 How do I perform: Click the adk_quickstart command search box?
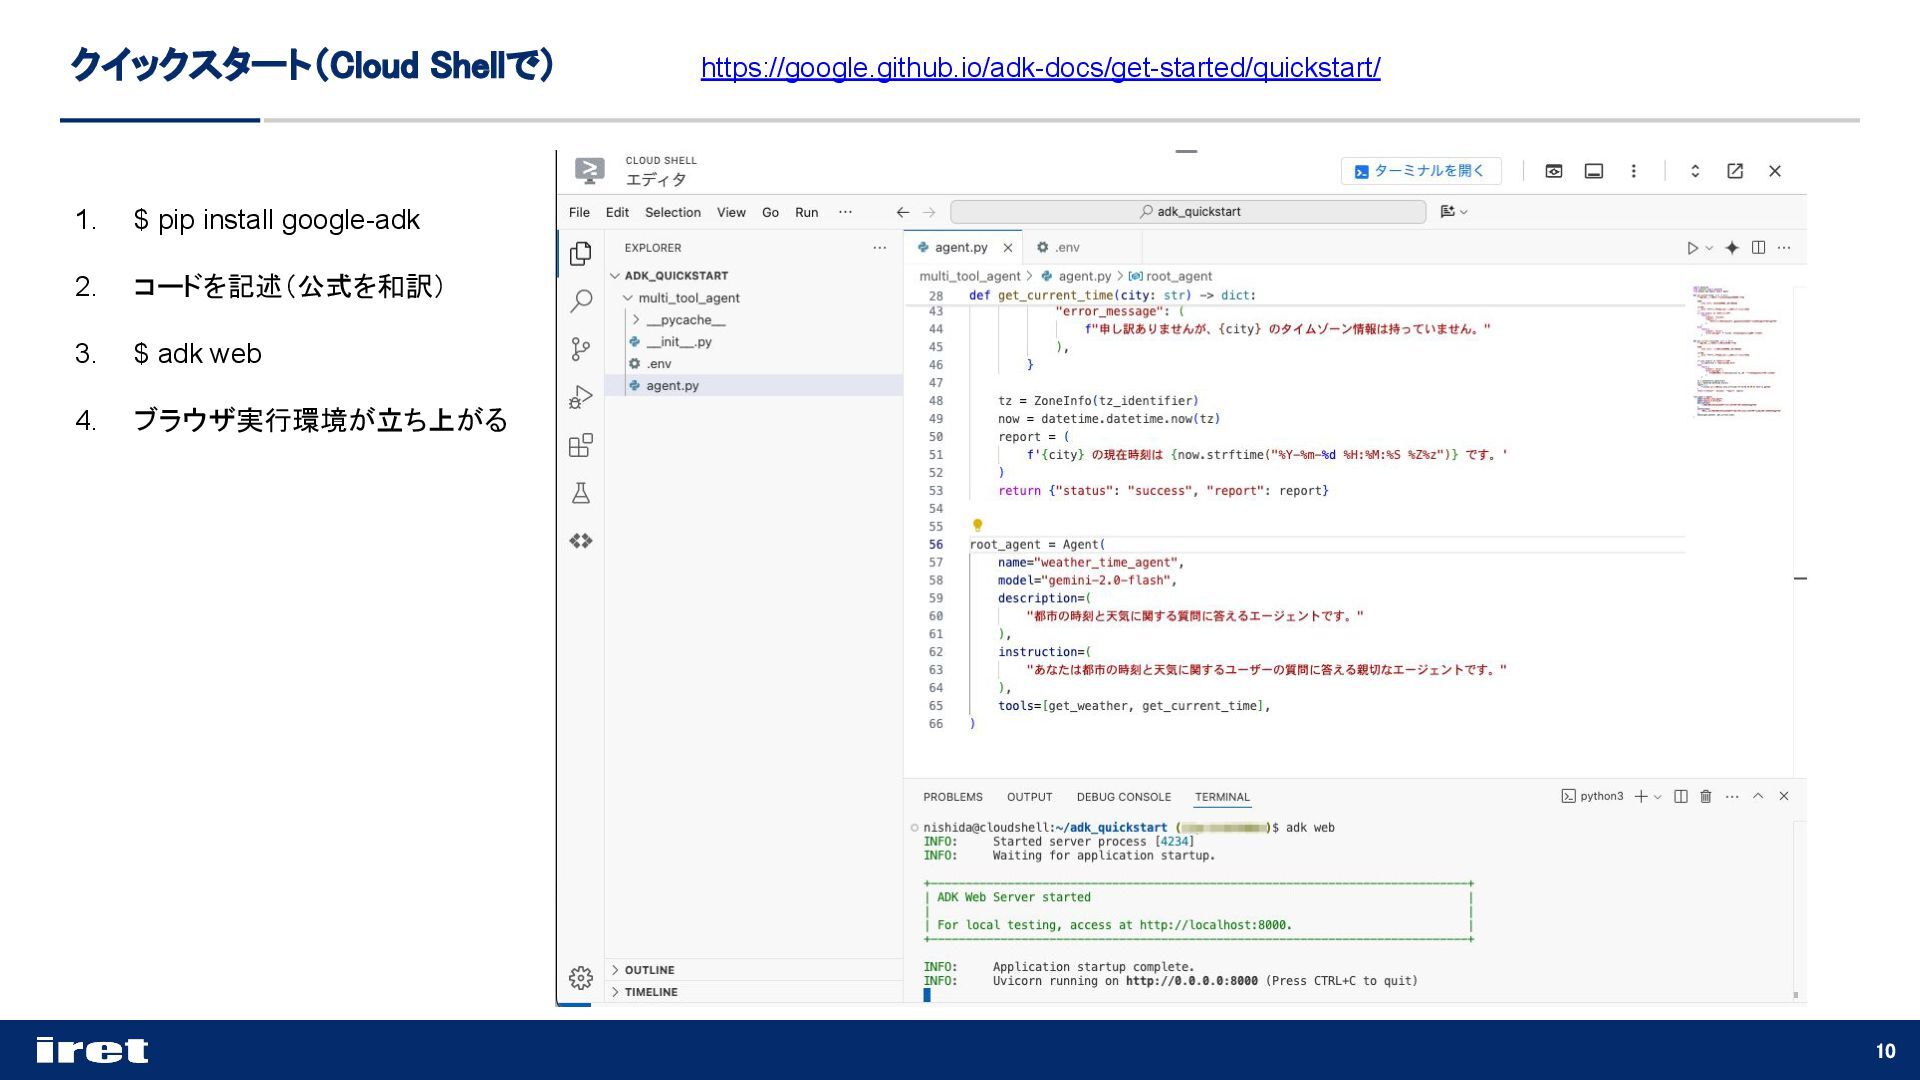tap(1188, 212)
